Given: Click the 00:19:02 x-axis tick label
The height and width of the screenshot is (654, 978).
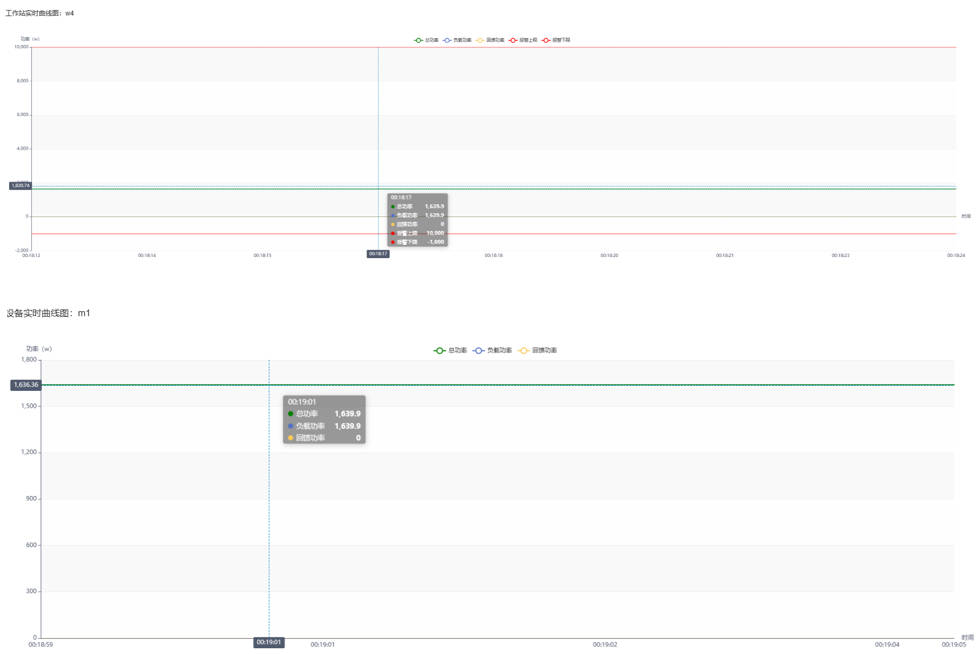Looking at the screenshot, I should [x=605, y=645].
